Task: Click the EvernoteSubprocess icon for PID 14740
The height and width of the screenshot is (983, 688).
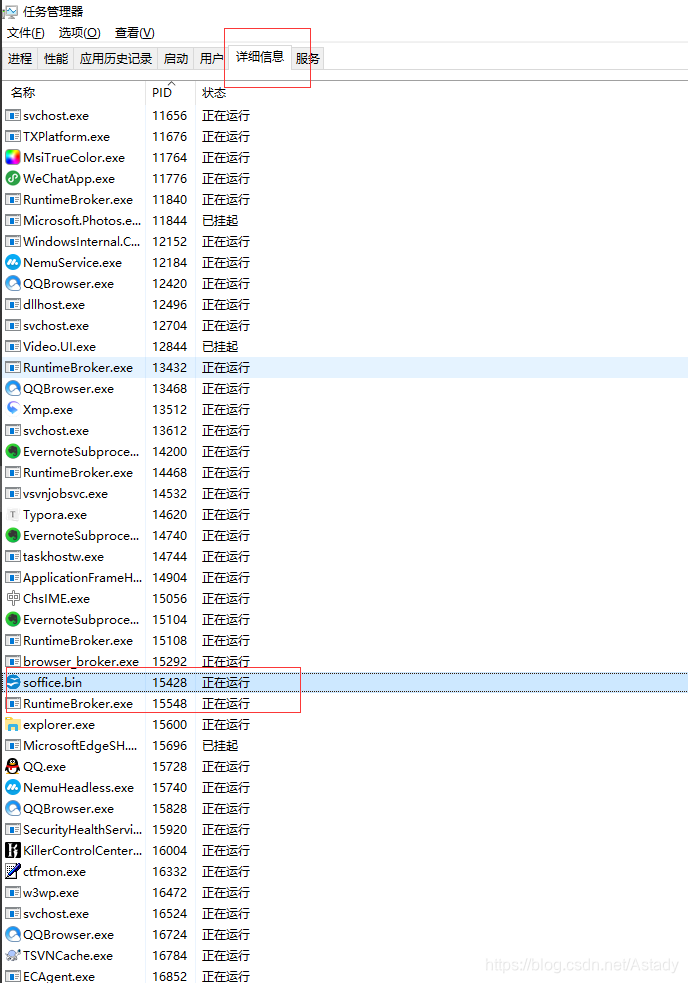Action: [x=13, y=535]
